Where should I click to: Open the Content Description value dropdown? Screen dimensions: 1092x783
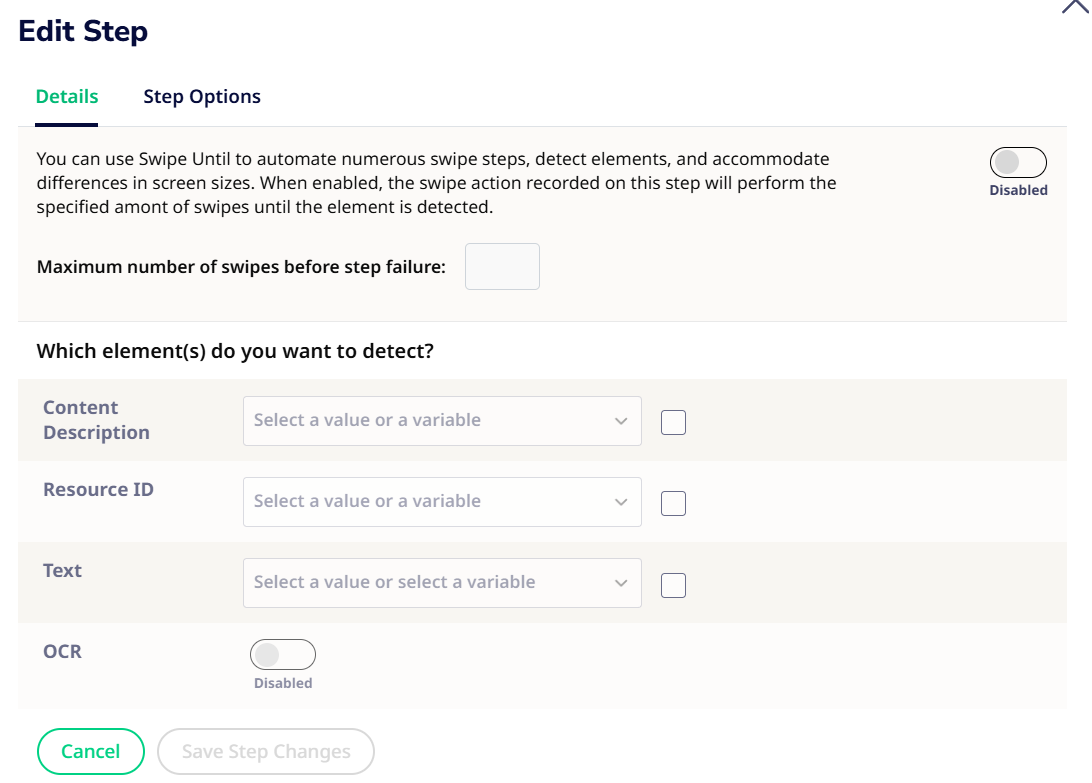442,420
